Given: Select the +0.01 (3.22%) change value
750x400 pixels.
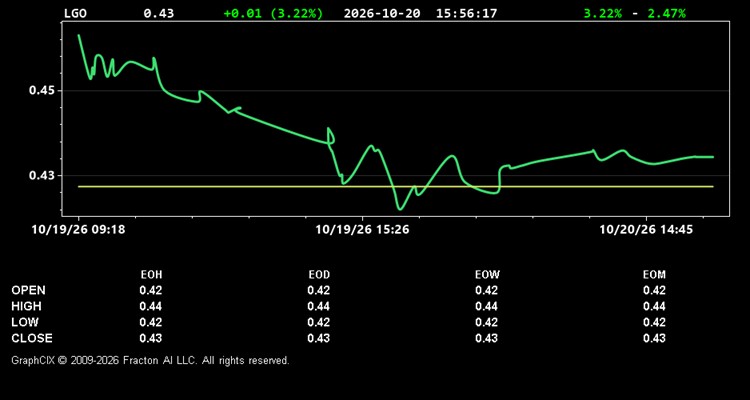Looking at the screenshot, I should click(x=273, y=13).
